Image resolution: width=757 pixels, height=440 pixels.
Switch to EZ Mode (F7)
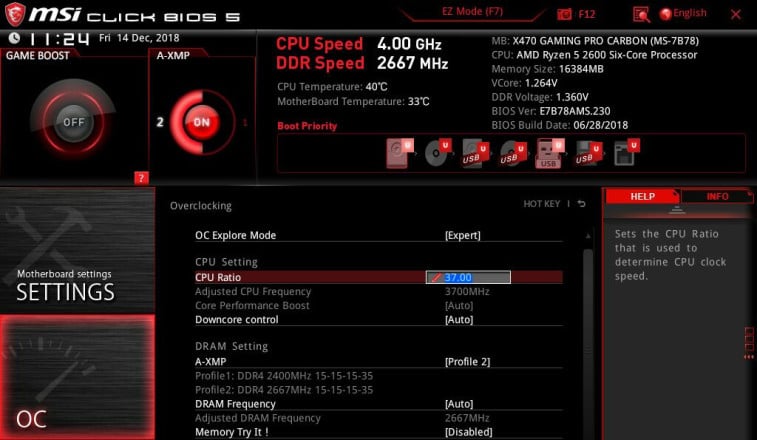coord(472,12)
